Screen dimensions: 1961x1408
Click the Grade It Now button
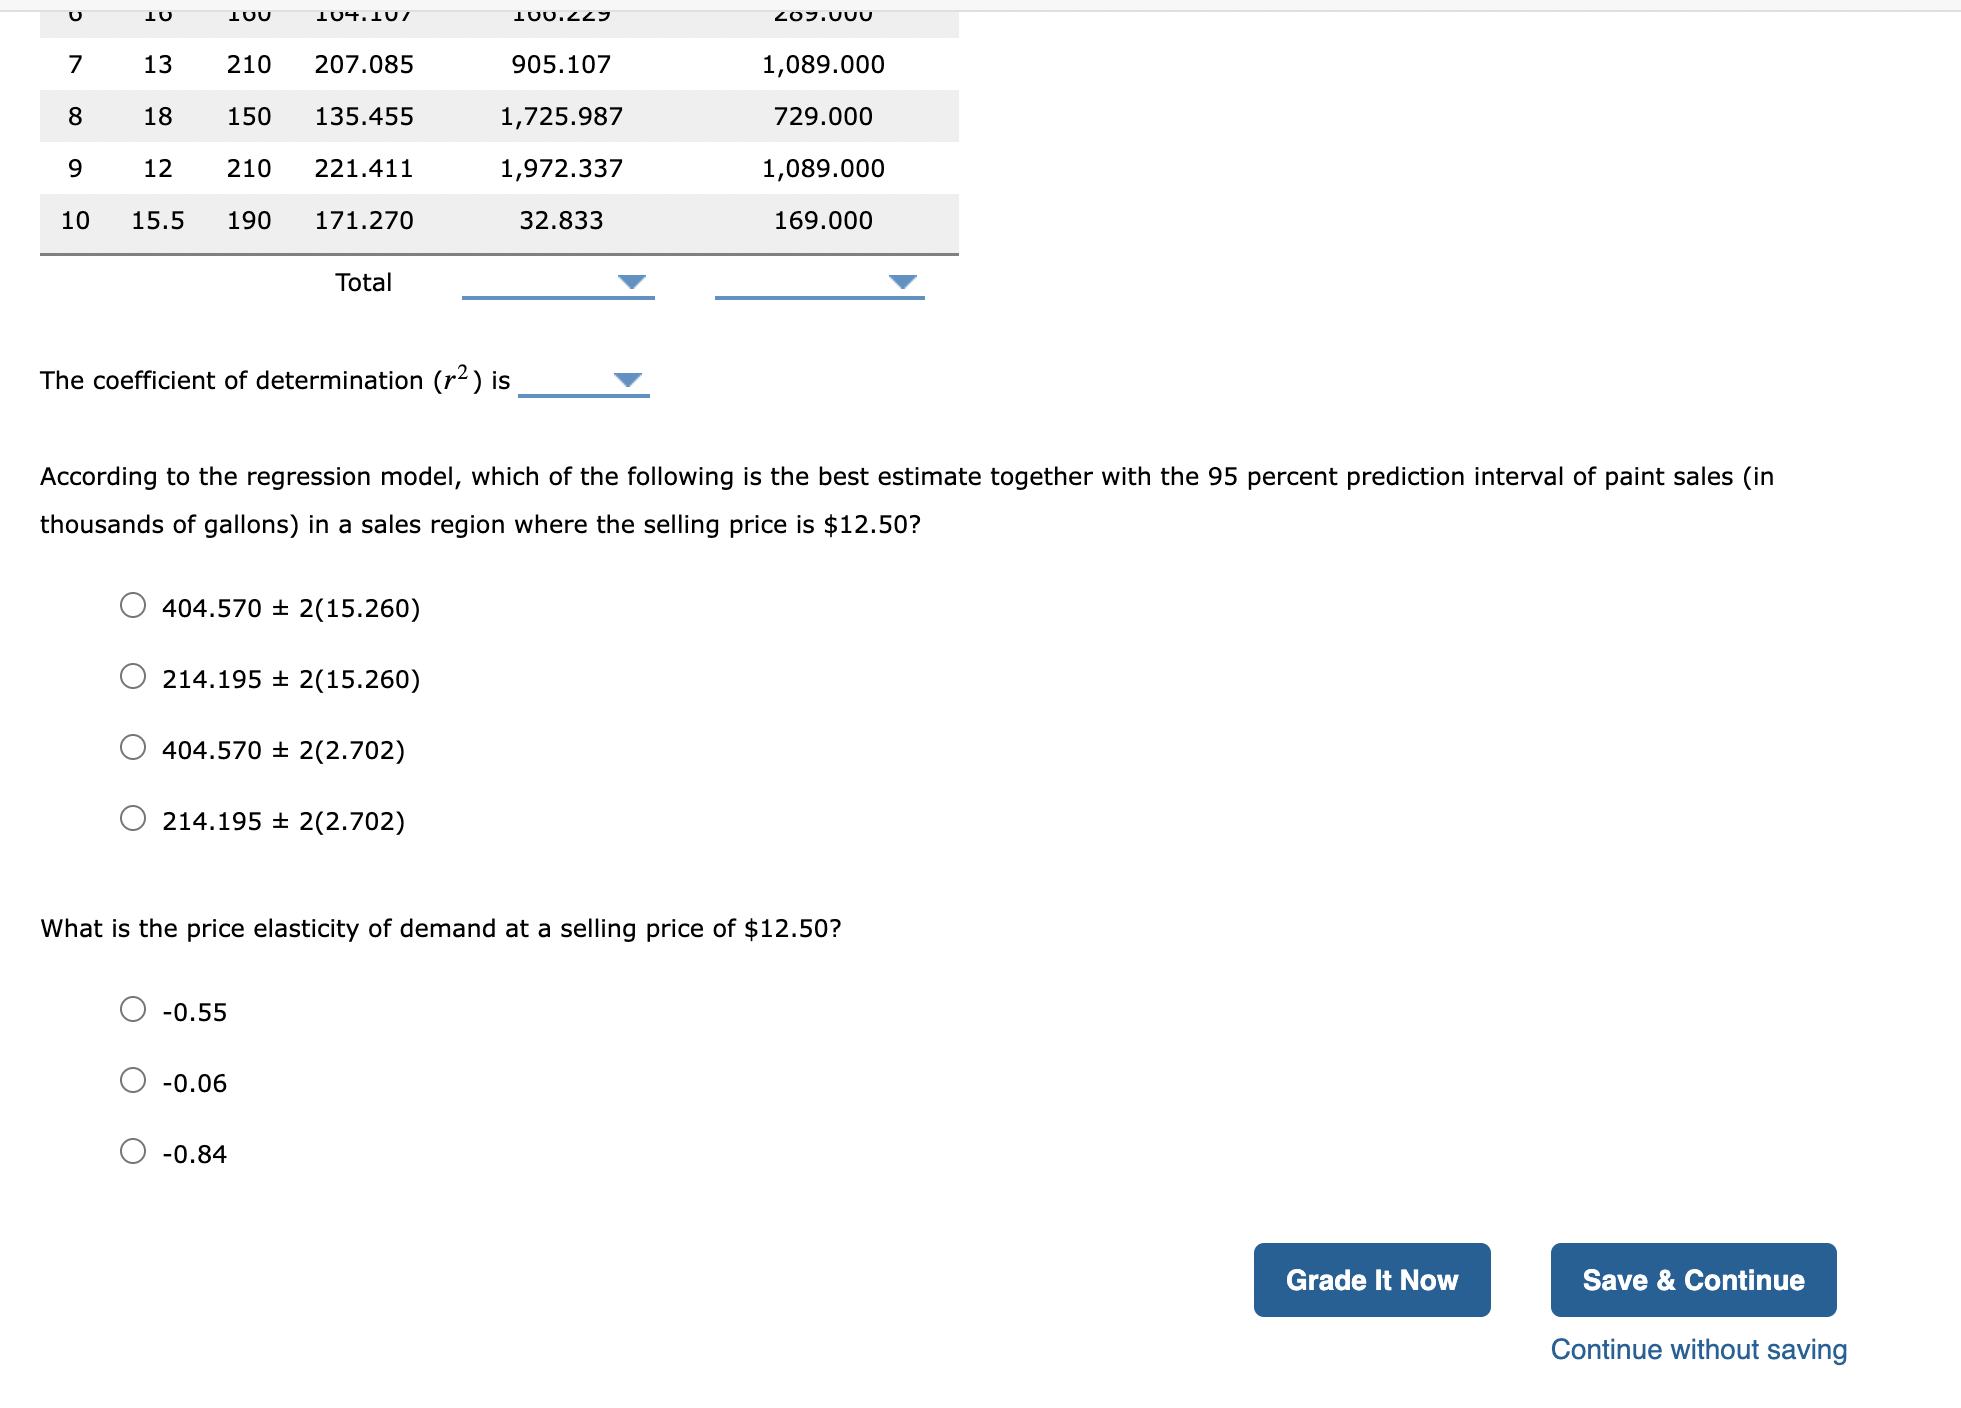click(x=1371, y=1279)
